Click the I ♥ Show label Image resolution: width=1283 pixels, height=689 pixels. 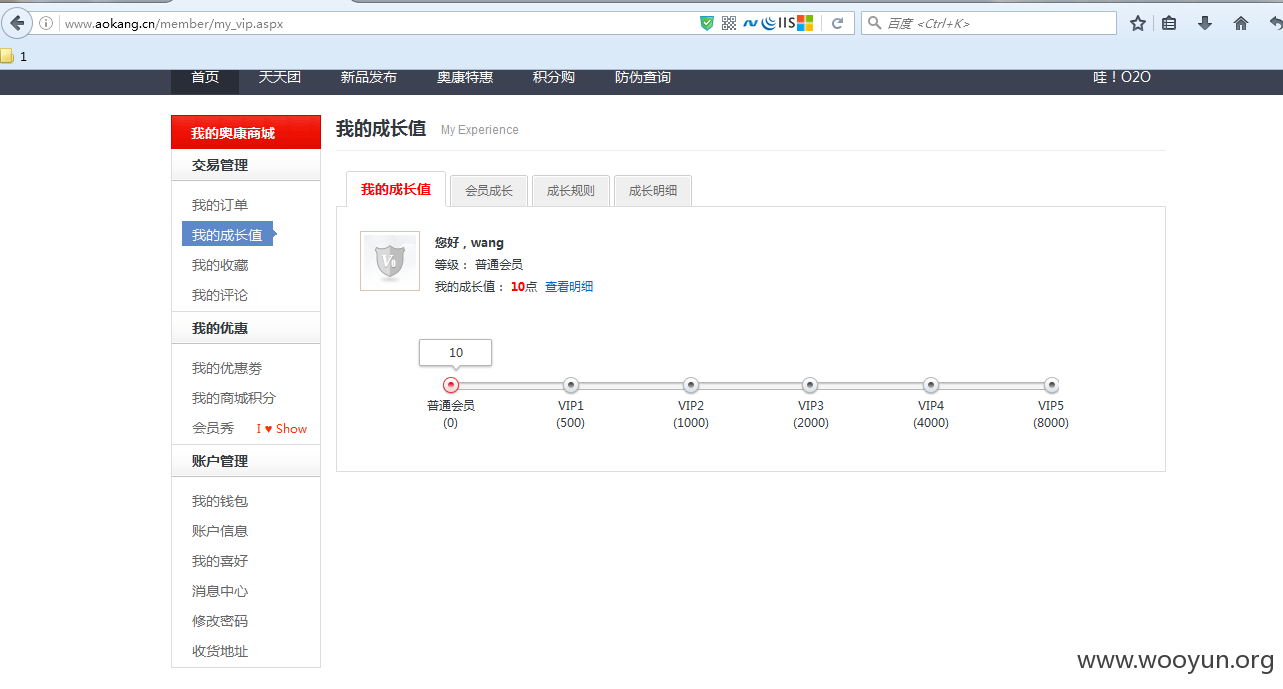(x=282, y=429)
